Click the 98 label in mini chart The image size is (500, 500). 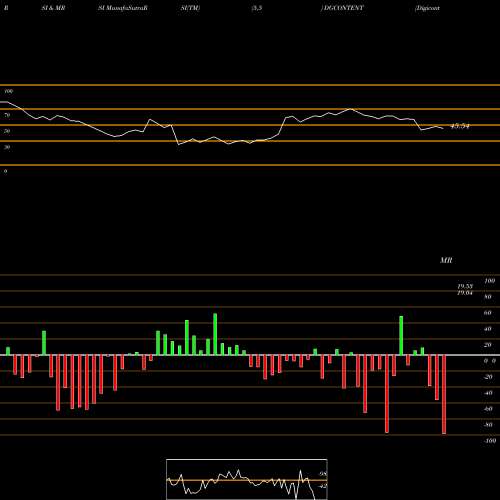pyautogui.click(x=323, y=474)
